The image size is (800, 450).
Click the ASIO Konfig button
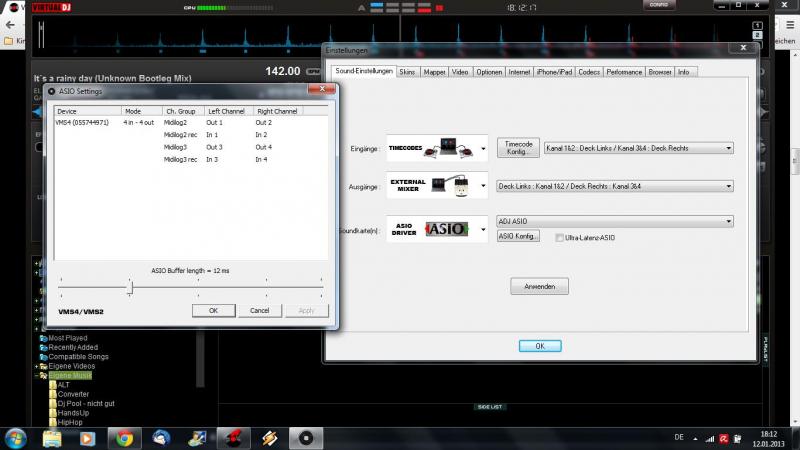(518, 236)
